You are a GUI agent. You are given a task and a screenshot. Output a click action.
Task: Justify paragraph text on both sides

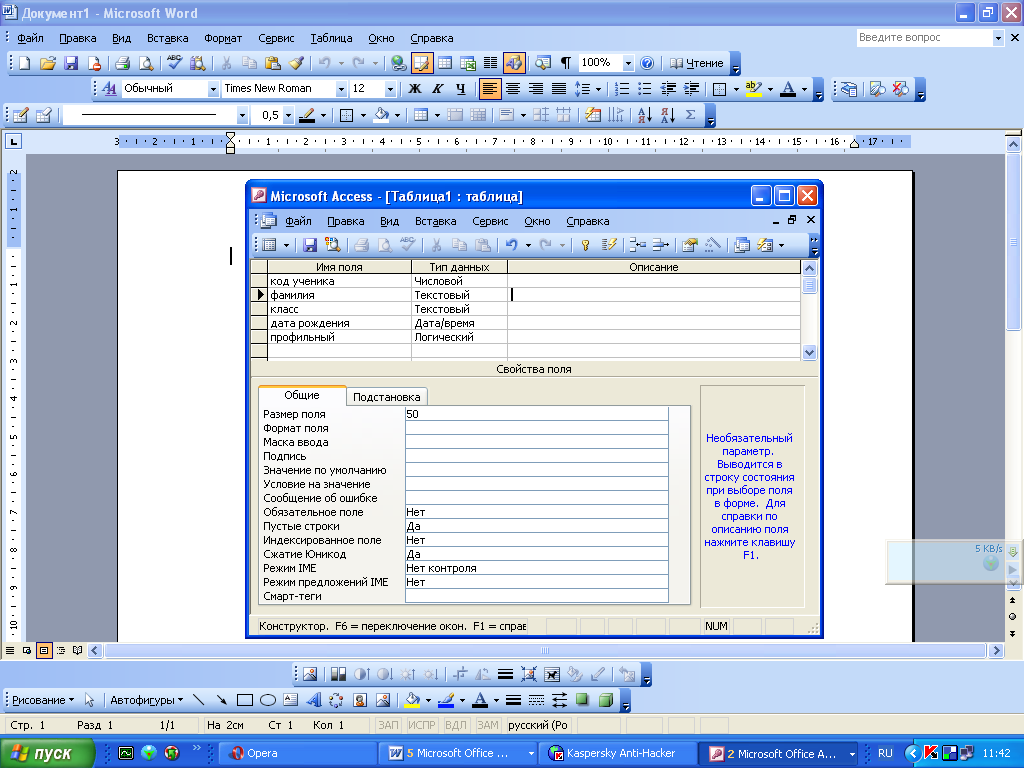point(559,89)
